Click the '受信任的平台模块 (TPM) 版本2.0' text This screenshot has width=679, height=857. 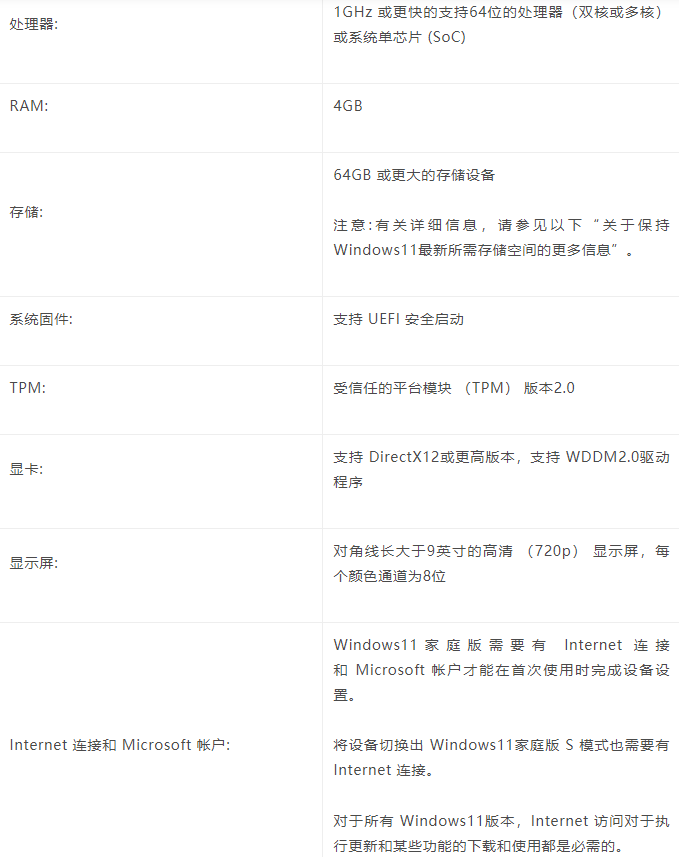(454, 388)
